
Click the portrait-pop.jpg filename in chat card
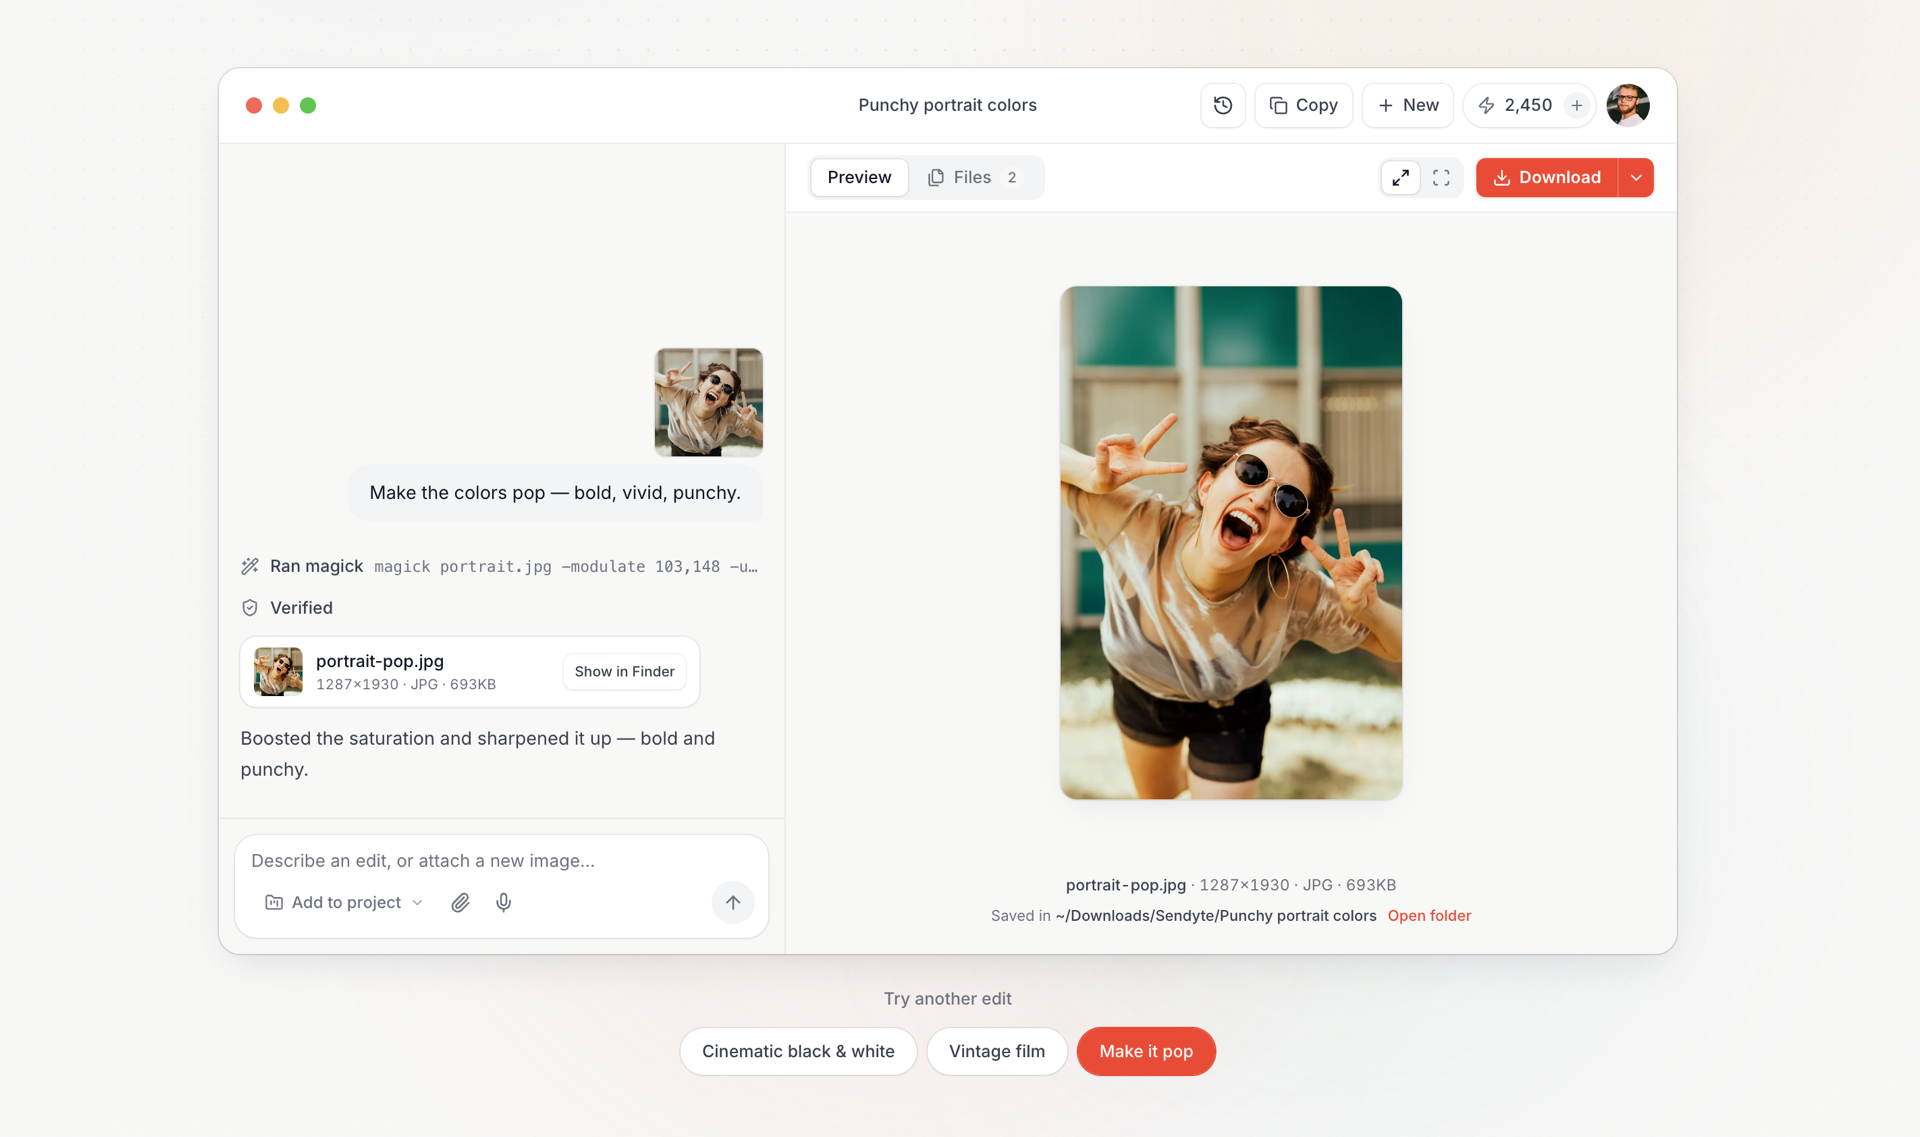(x=380, y=661)
